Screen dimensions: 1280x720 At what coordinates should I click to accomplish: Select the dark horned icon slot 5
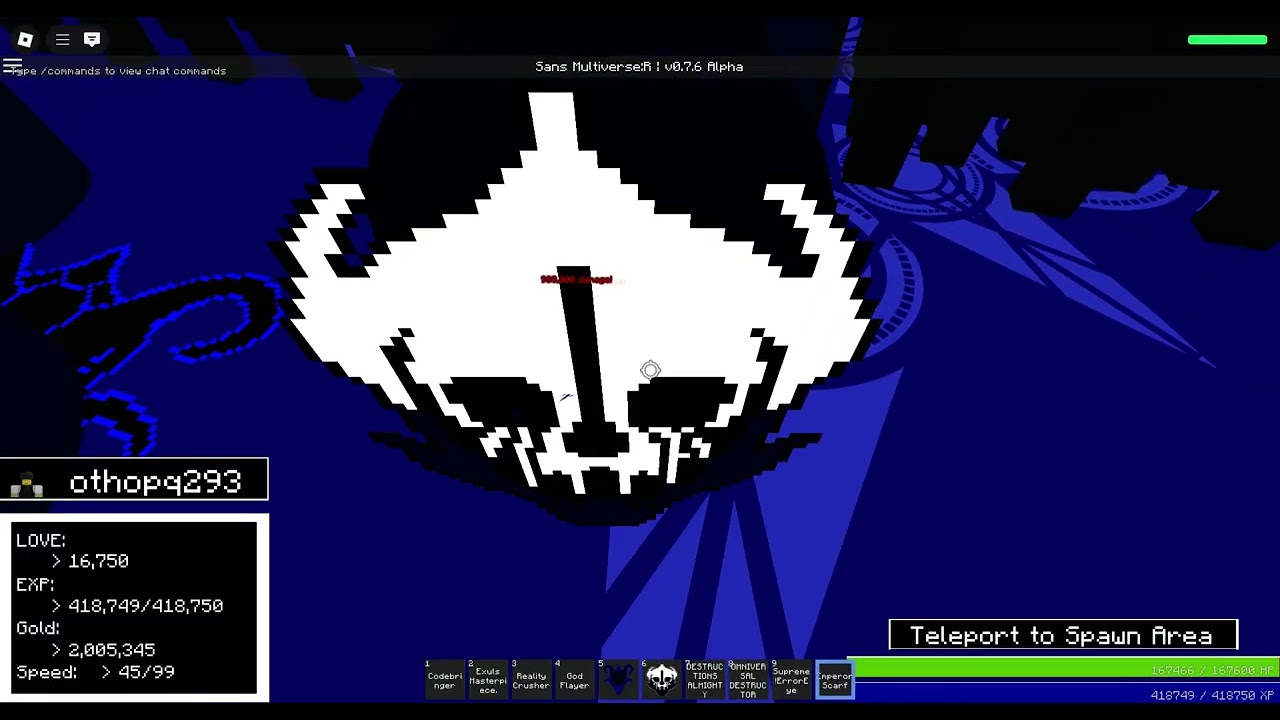(x=618, y=680)
